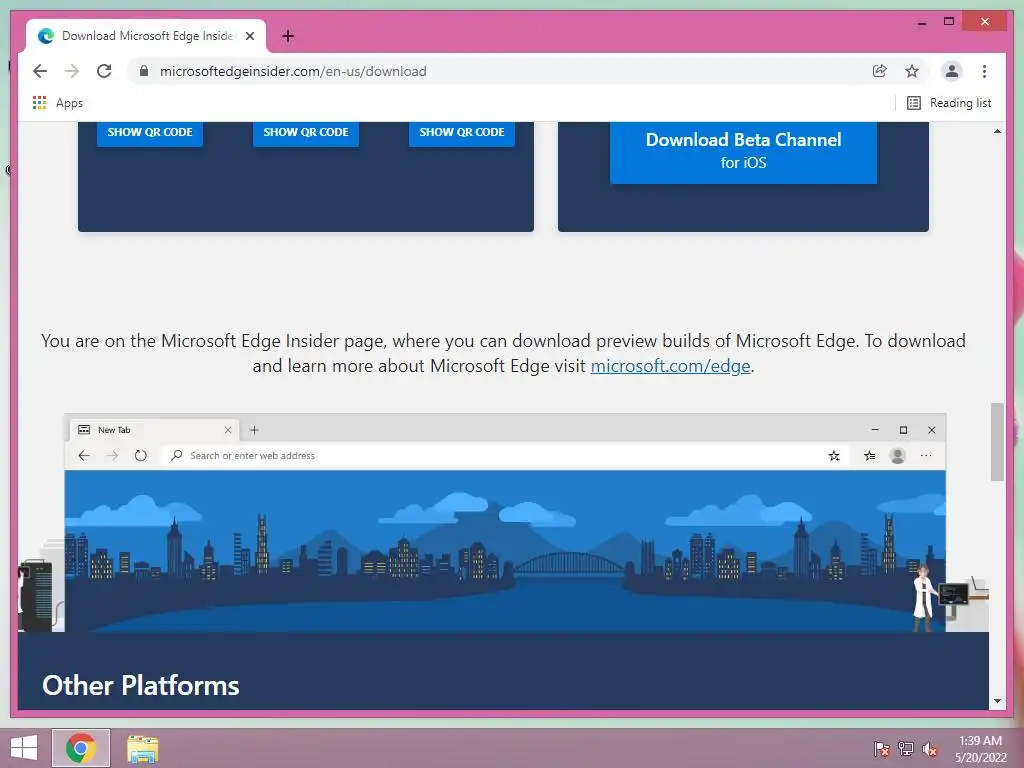Click the forward navigation arrow
This screenshot has width=1024, height=768.
(x=72, y=71)
